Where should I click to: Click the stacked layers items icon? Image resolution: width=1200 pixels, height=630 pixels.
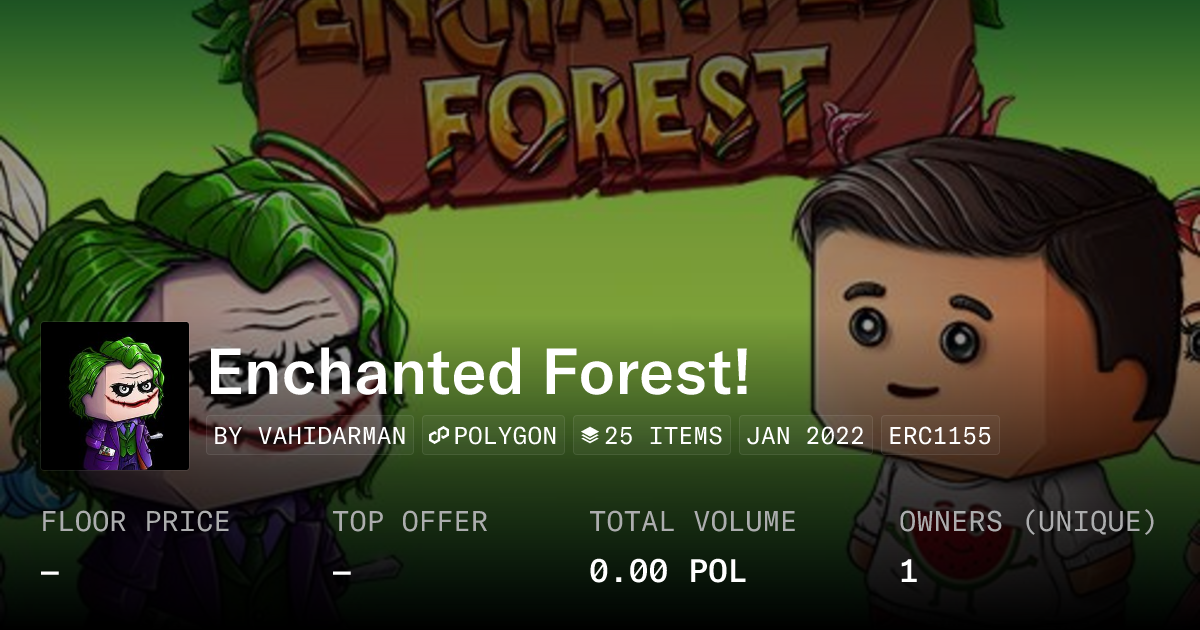(590, 436)
